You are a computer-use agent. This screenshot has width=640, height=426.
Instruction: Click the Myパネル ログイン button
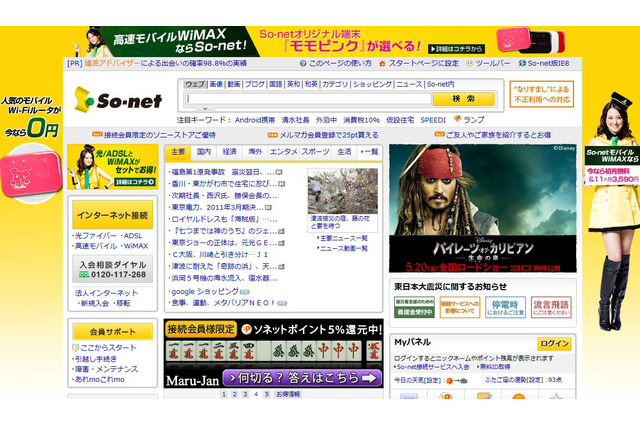coord(554,344)
